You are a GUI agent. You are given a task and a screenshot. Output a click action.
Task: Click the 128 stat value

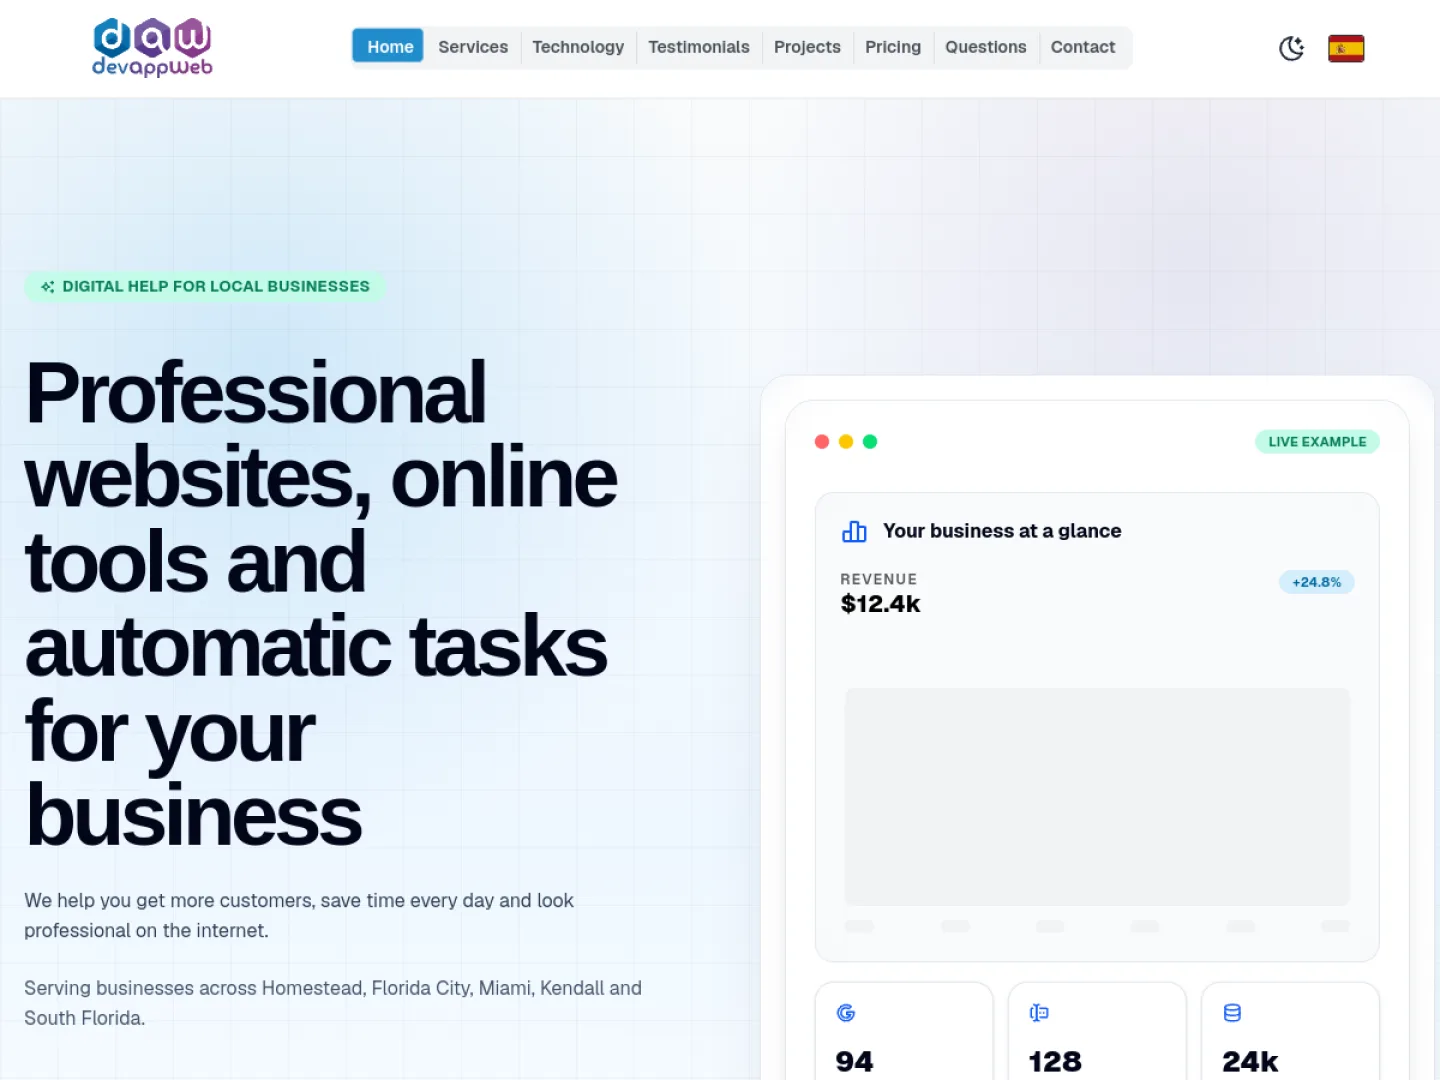point(1055,1061)
